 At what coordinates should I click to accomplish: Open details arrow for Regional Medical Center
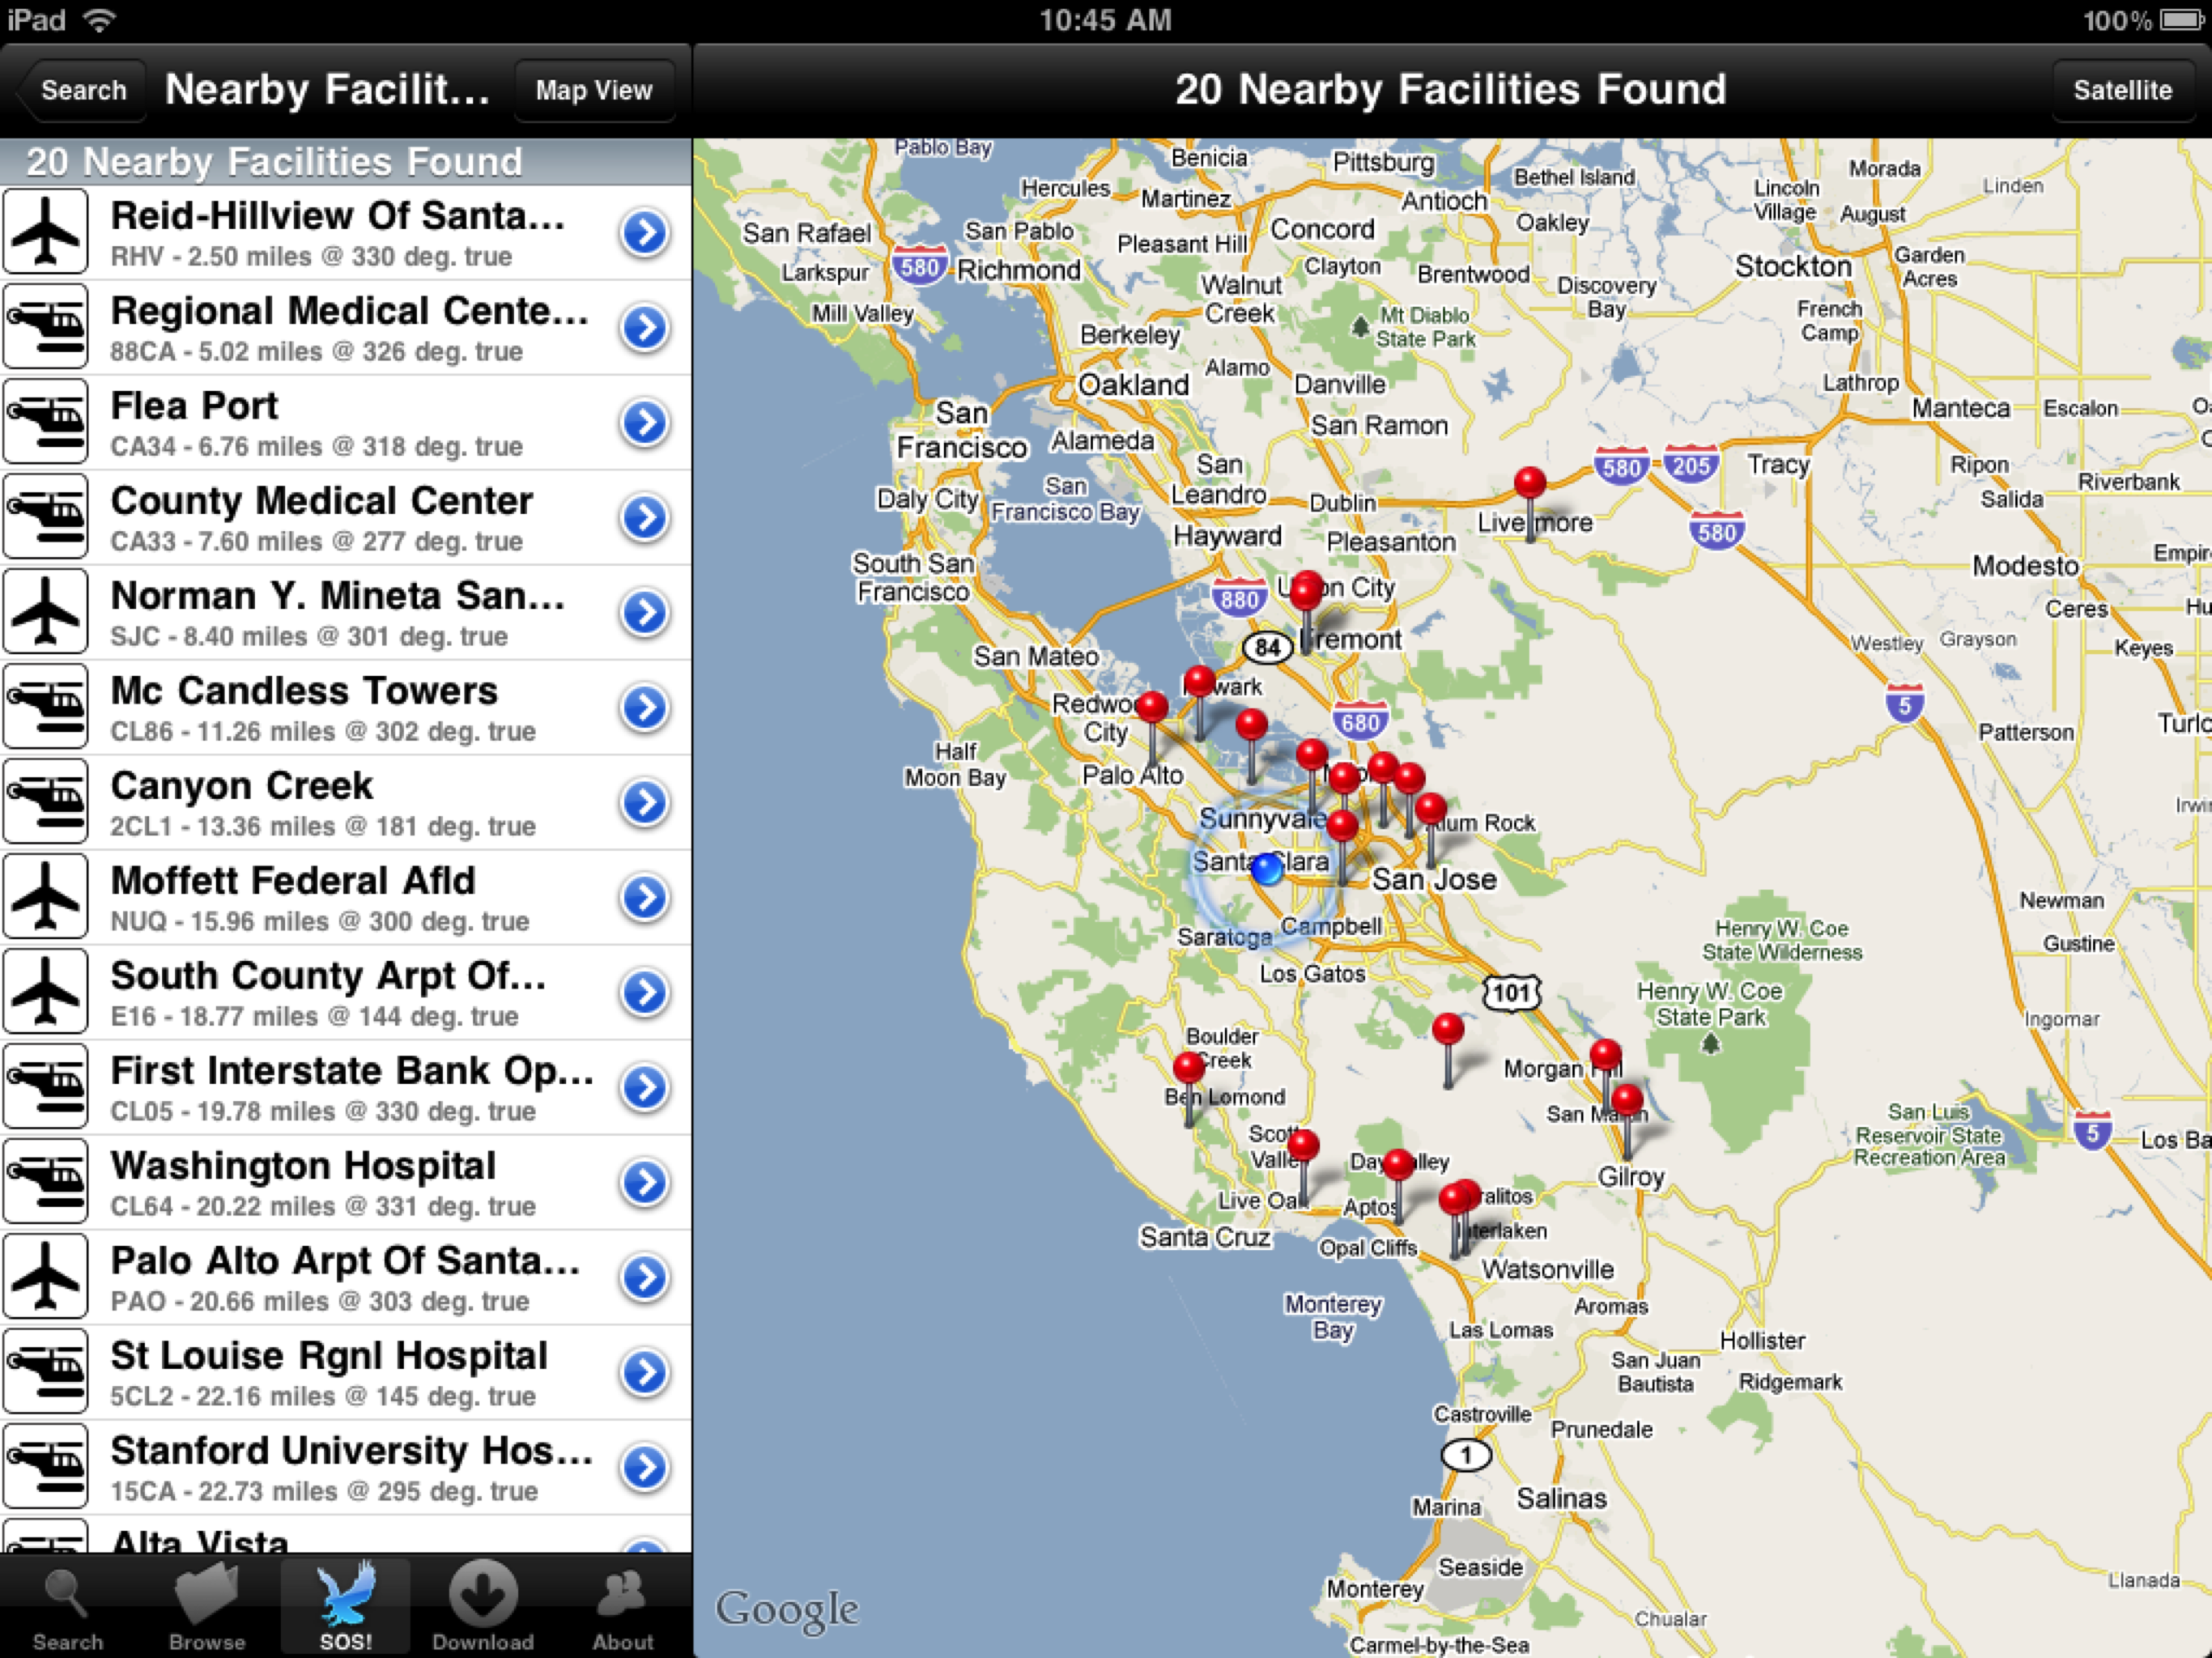point(645,328)
